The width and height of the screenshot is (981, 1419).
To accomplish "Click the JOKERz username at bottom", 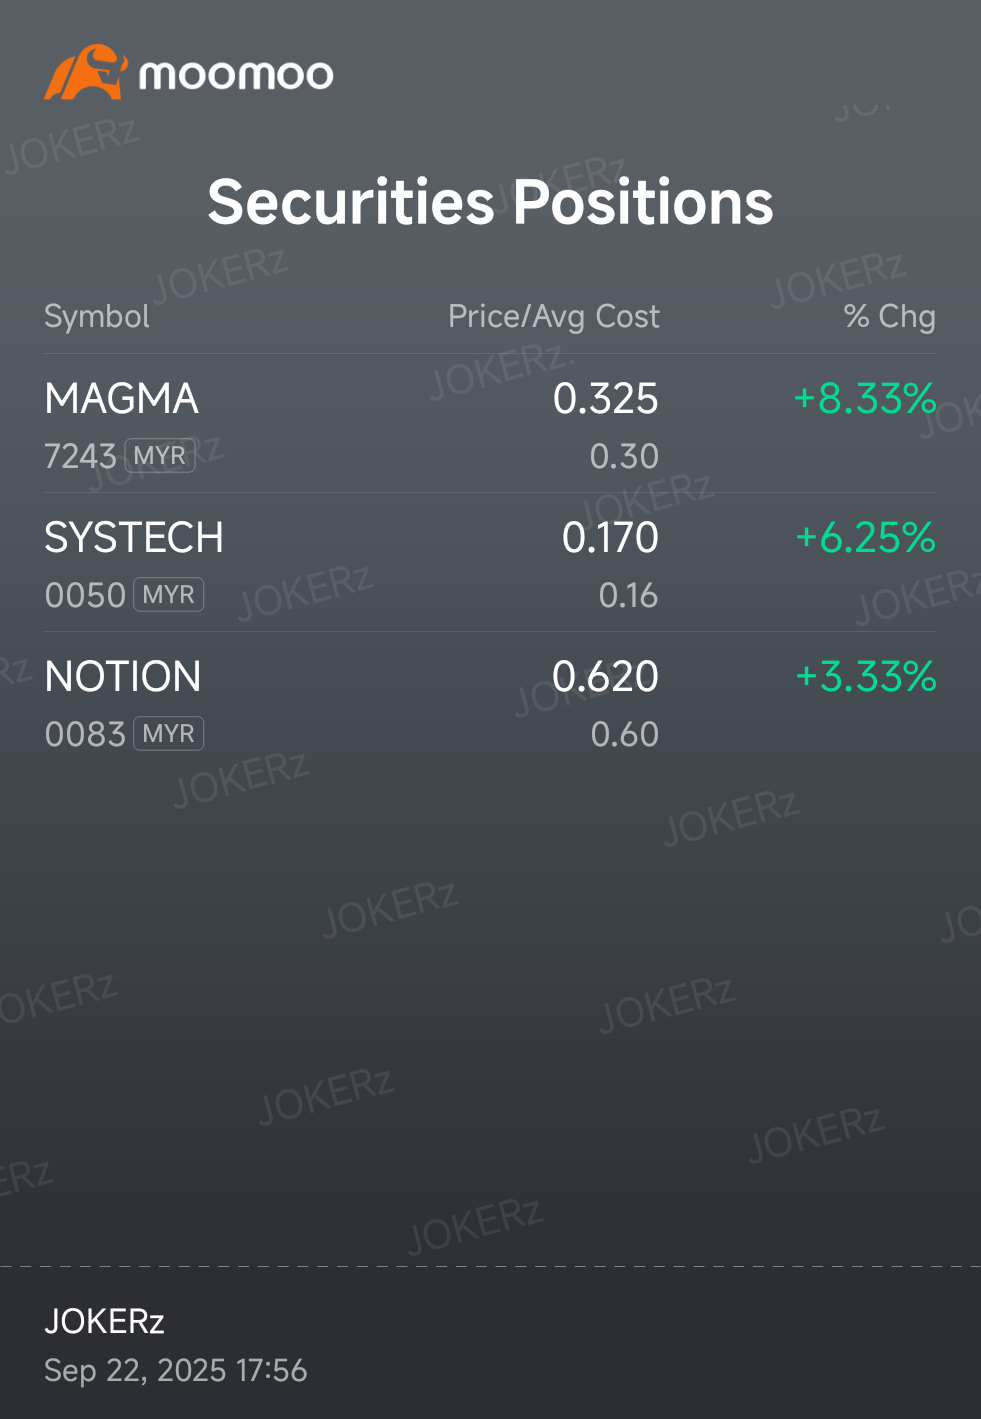I will [104, 1322].
